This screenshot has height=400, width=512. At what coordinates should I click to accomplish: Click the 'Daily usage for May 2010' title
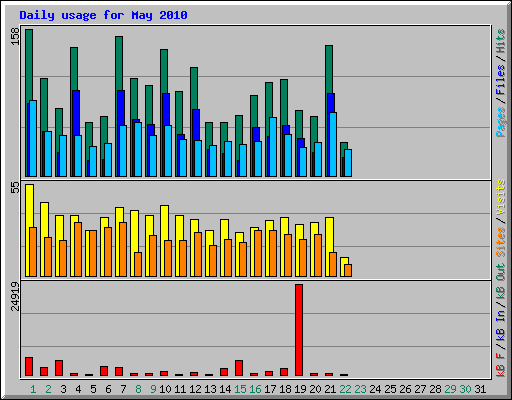tap(103, 15)
